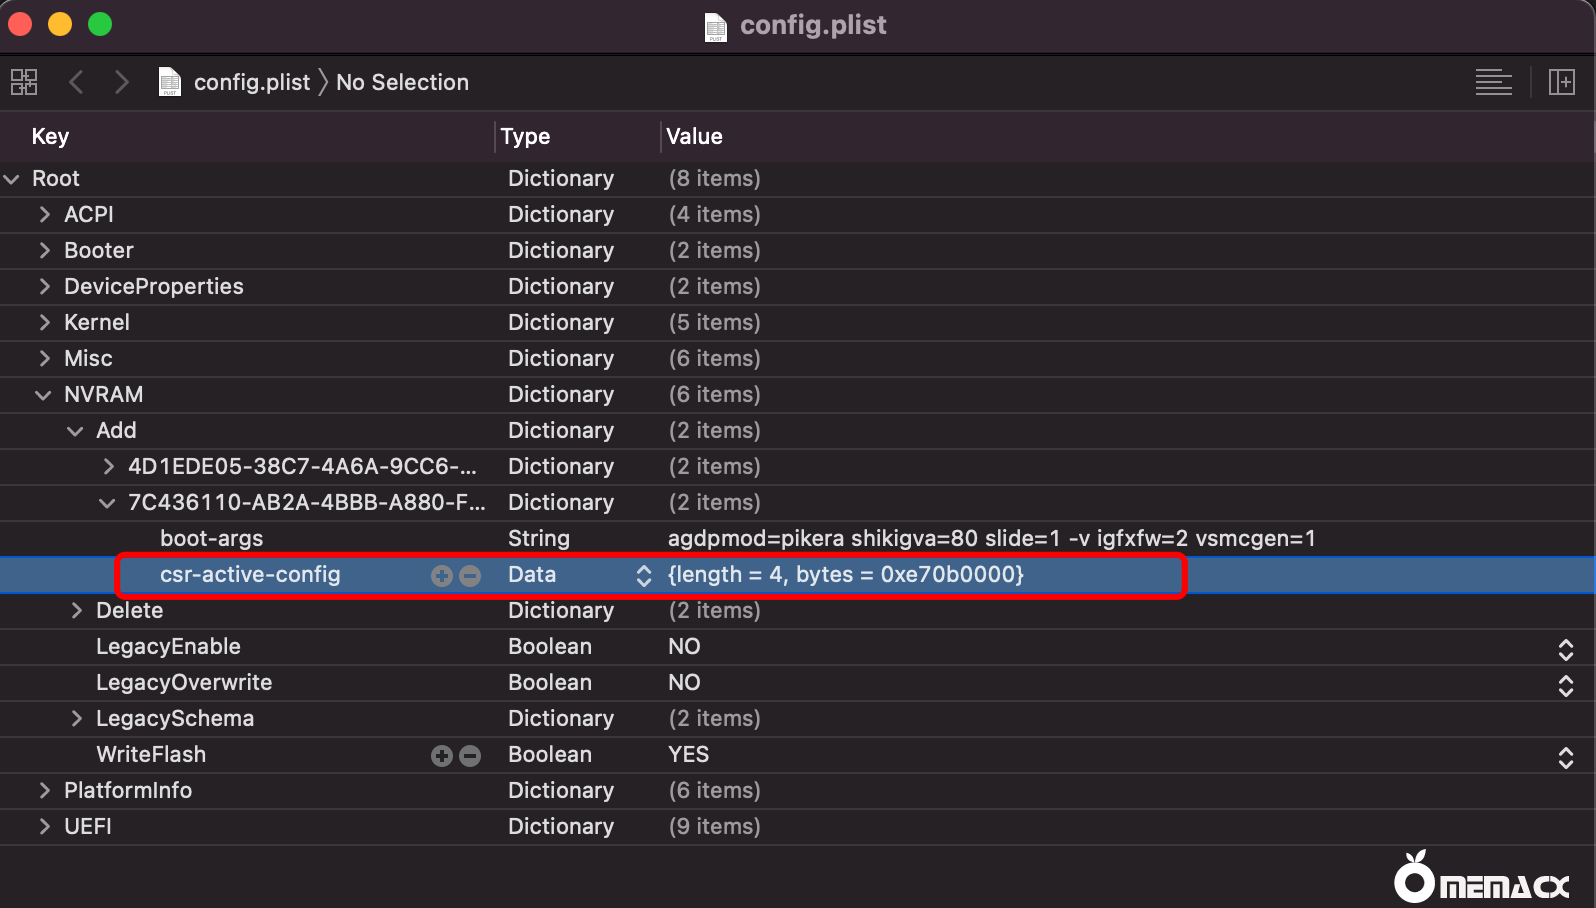Click plus button on csr-active-config row

coord(441,576)
